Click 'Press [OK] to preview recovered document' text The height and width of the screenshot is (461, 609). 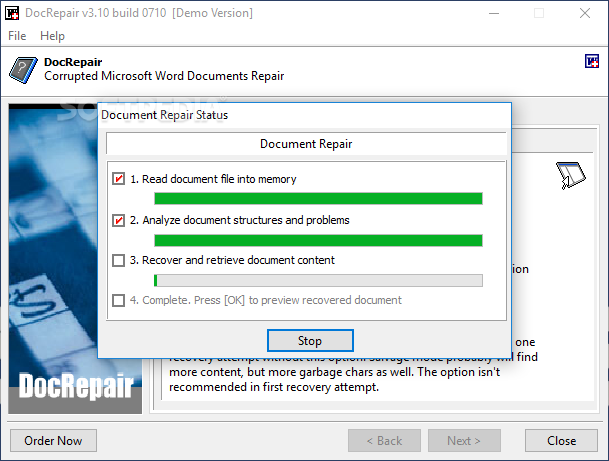click(298, 300)
